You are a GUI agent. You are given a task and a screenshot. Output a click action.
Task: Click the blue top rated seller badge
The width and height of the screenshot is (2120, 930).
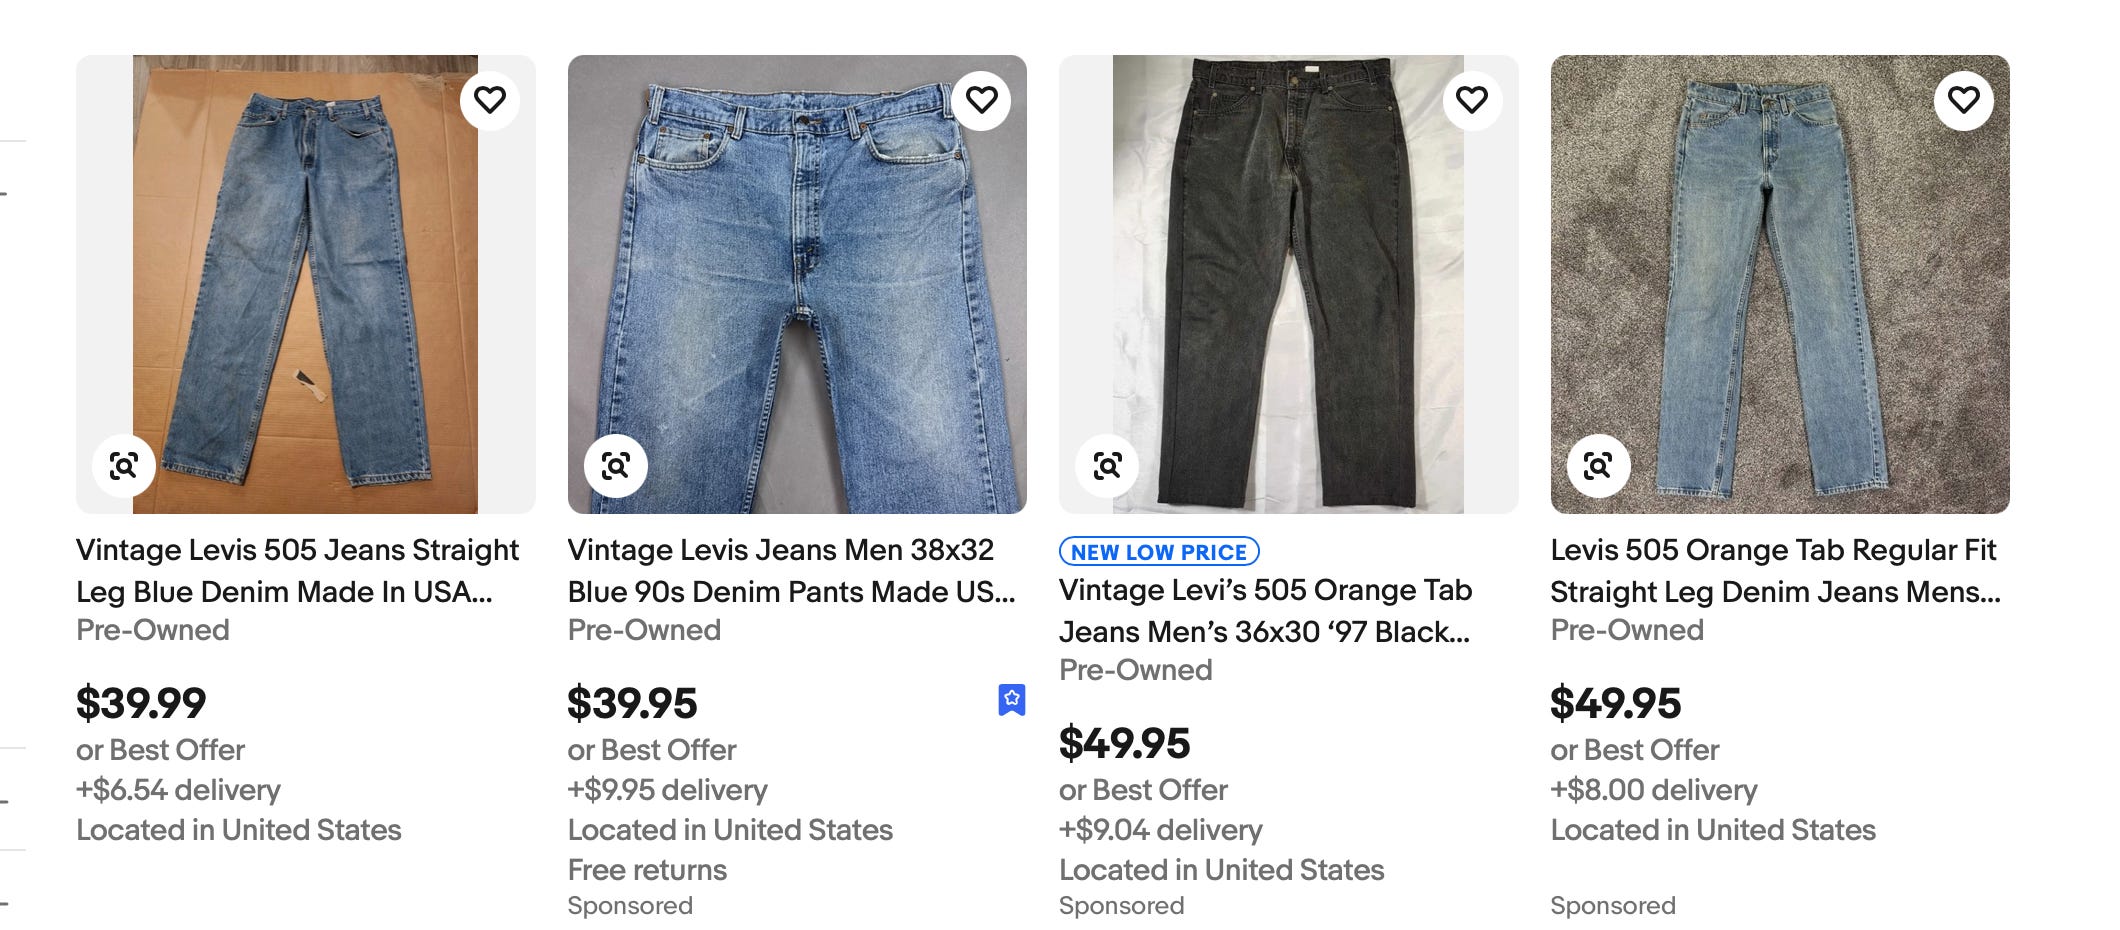point(1012,700)
